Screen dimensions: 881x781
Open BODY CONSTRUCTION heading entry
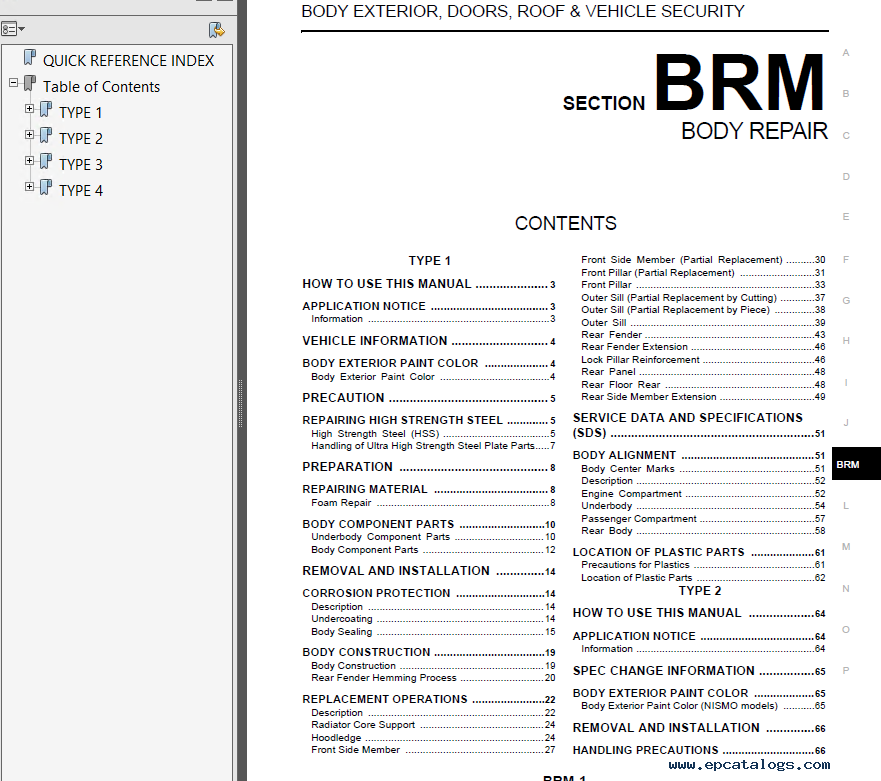pyautogui.click(x=429, y=652)
